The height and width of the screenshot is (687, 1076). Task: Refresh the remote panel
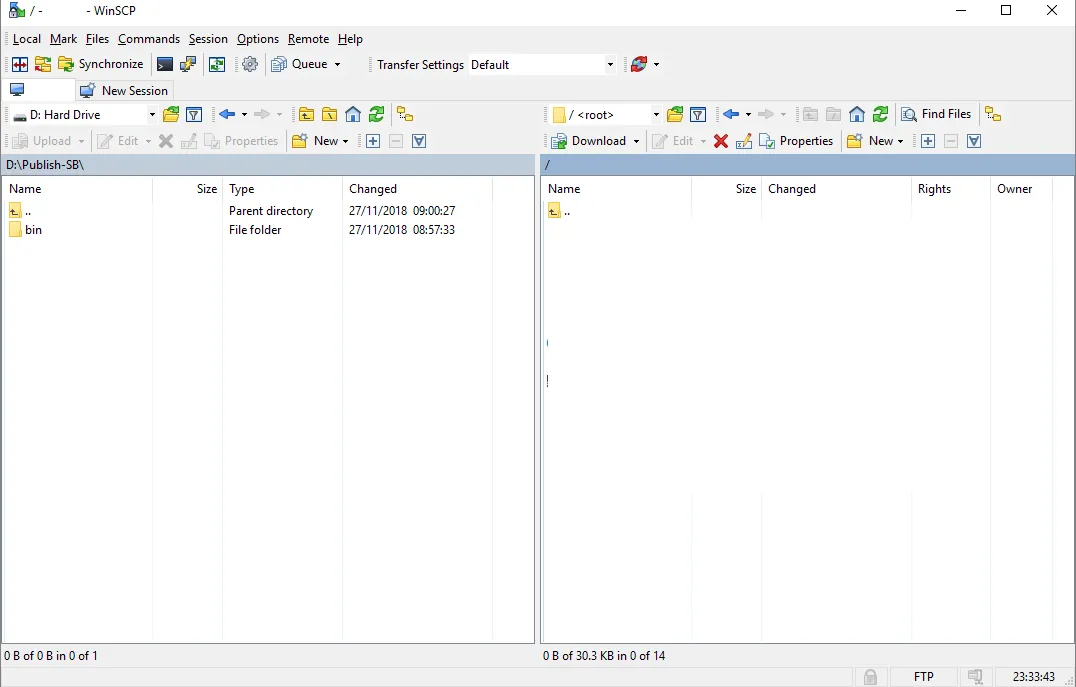click(880, 115)
